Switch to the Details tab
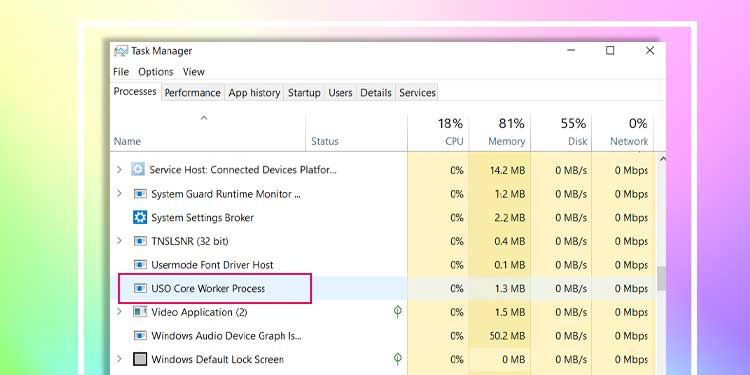This screenshot has height=375, width=750. tap(376, 93)
